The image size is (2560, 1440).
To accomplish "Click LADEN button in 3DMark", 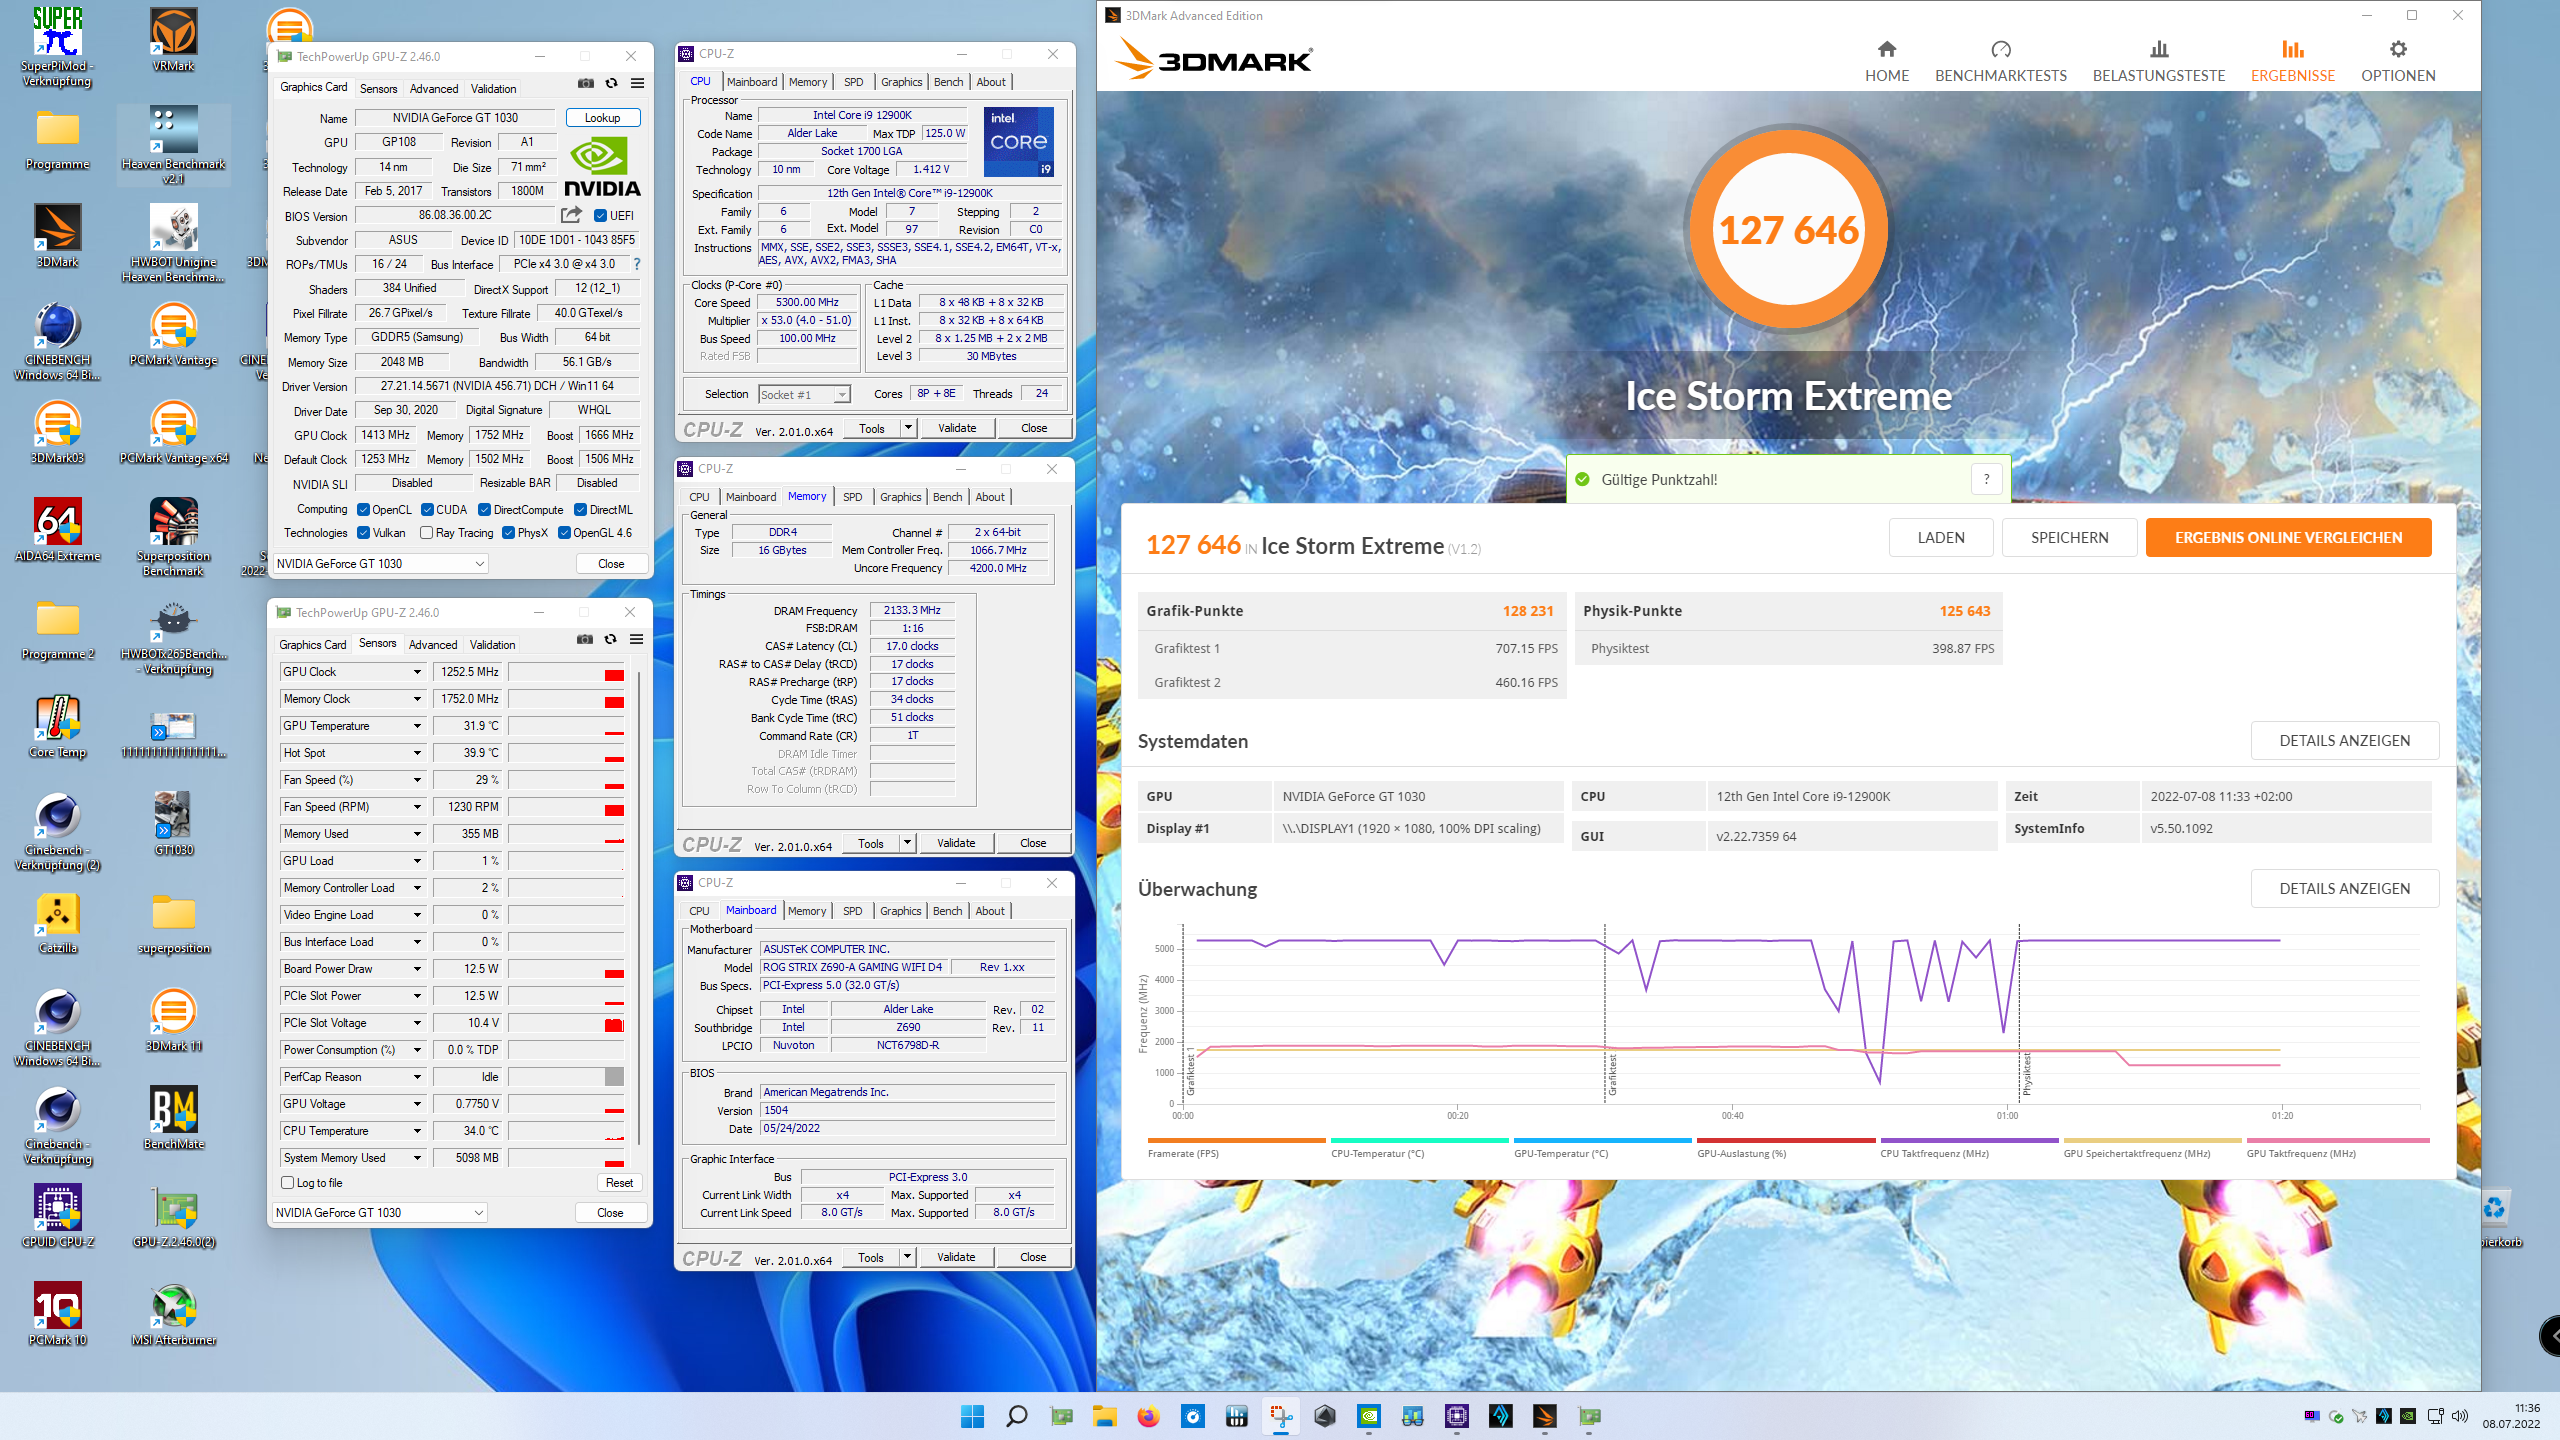I will coord(1940,537).
